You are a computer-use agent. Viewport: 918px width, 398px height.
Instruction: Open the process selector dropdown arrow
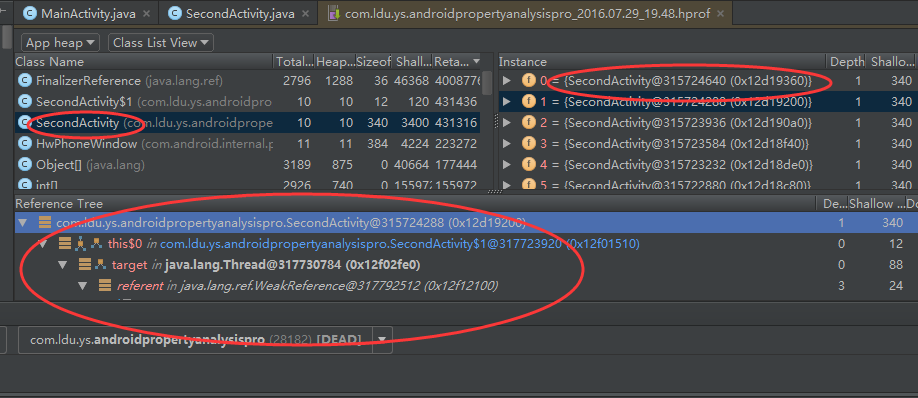click(382, 339)
